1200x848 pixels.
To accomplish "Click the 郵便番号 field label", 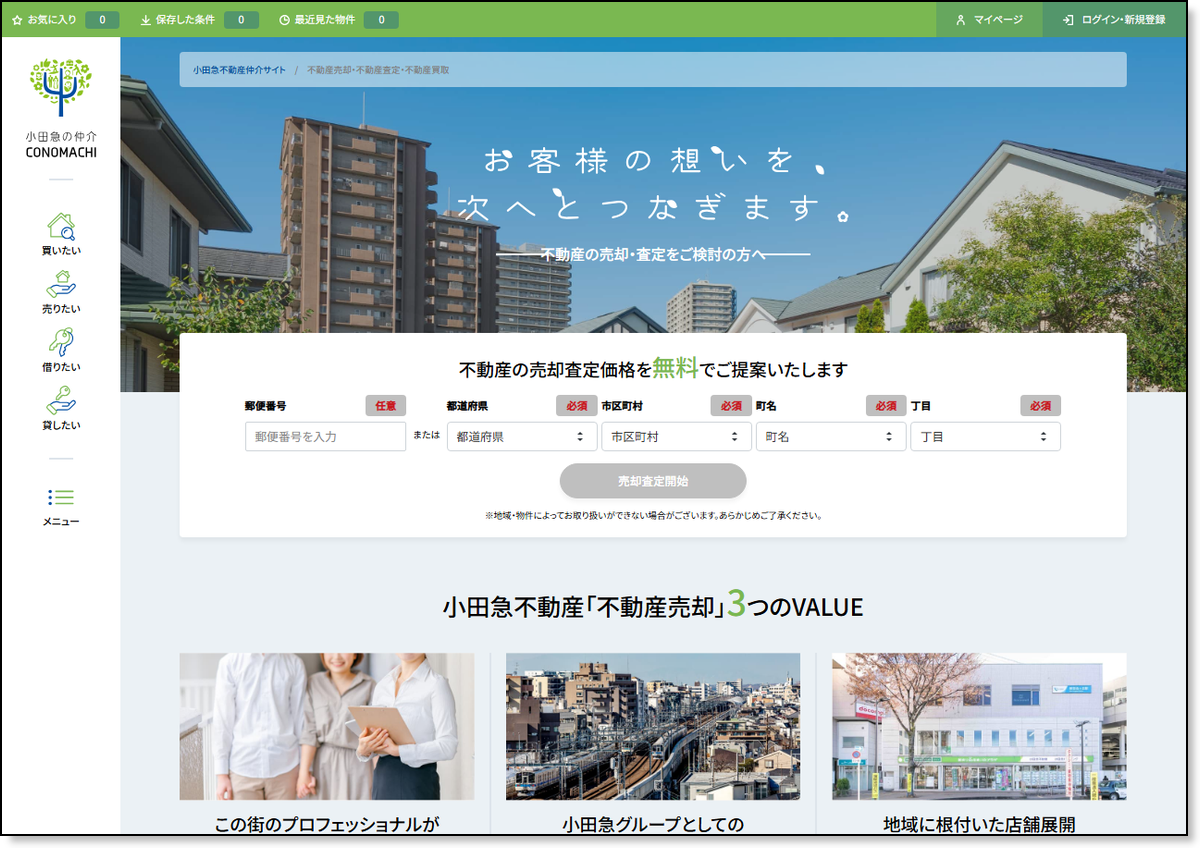I will point(265,406).
